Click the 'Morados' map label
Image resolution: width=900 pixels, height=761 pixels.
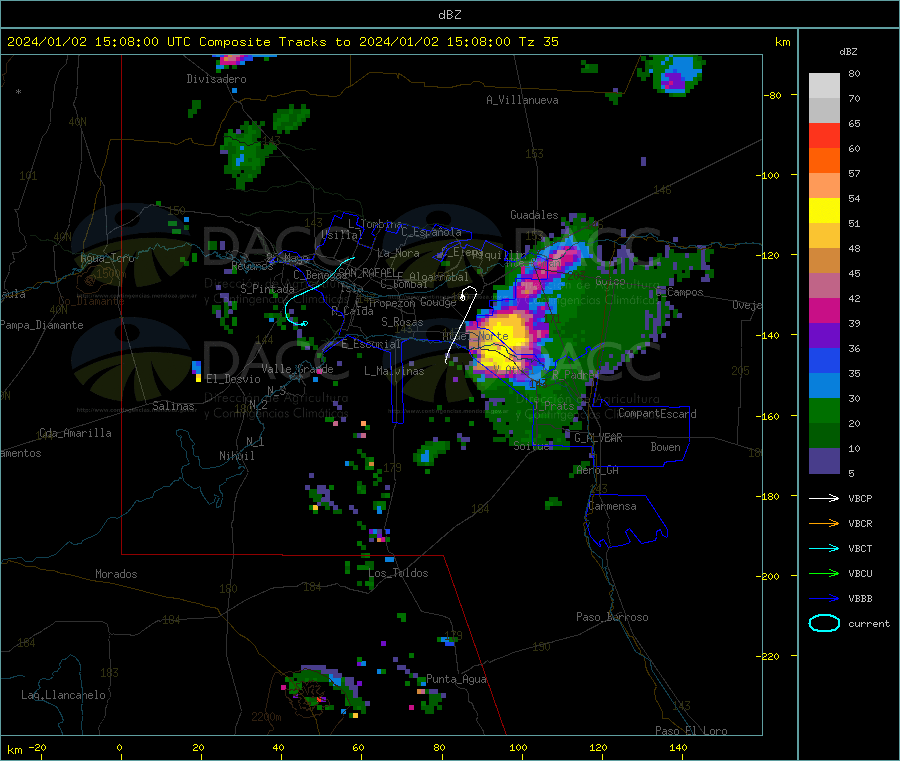click(x=116, y=574)
